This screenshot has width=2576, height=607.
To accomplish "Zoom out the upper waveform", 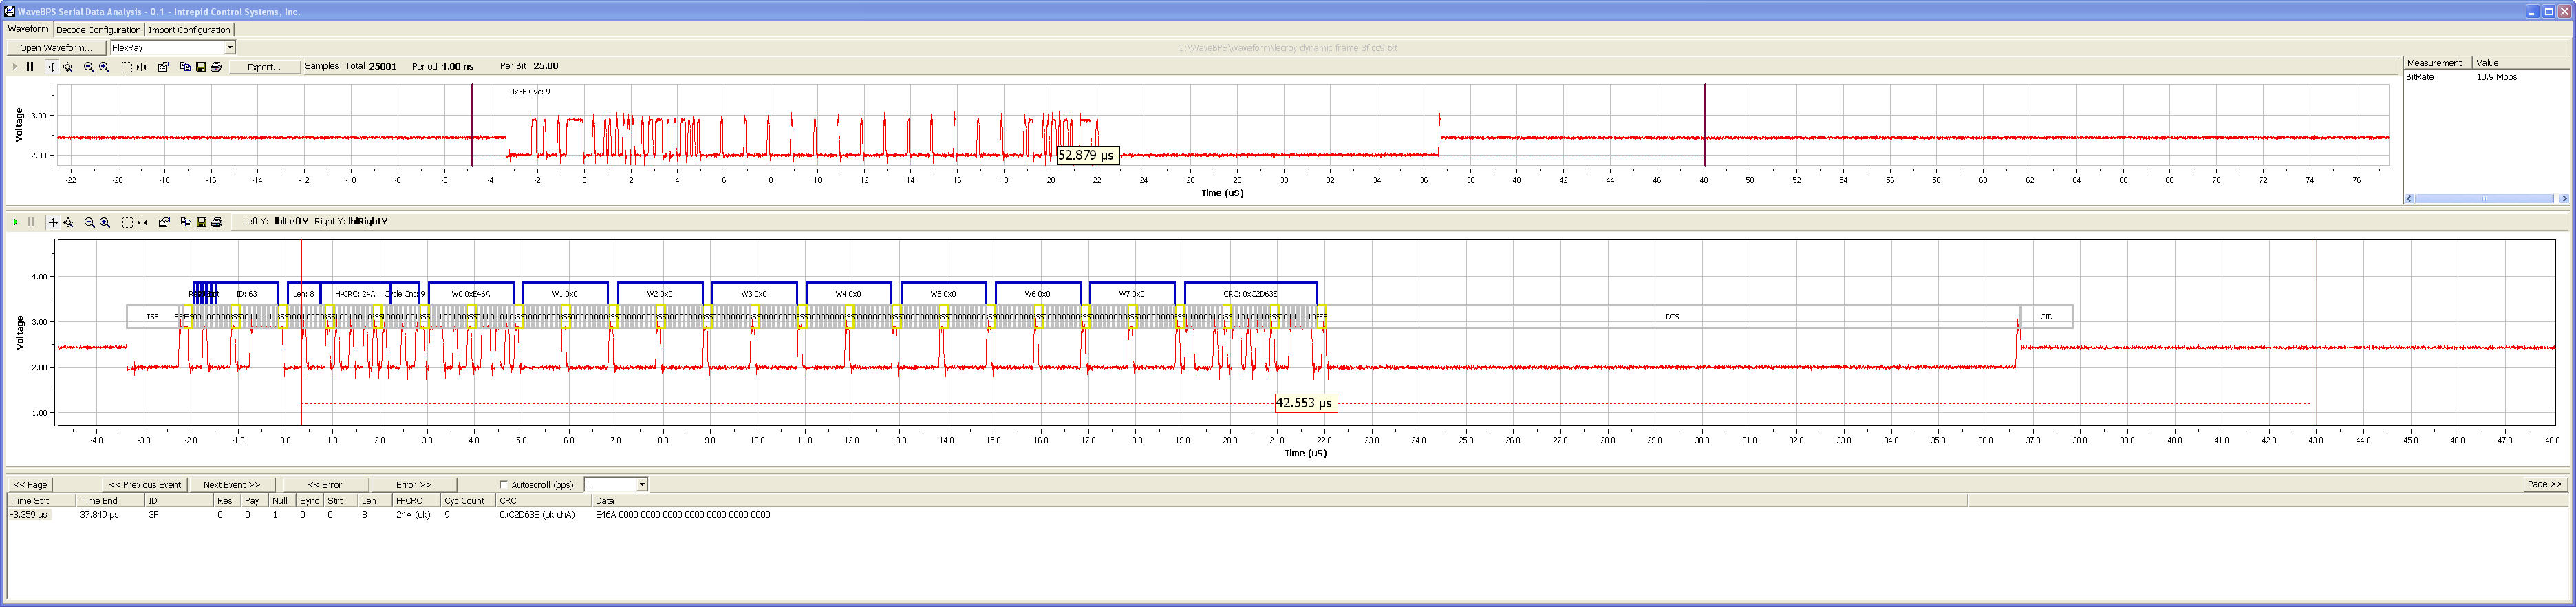I will coord(89,67).
